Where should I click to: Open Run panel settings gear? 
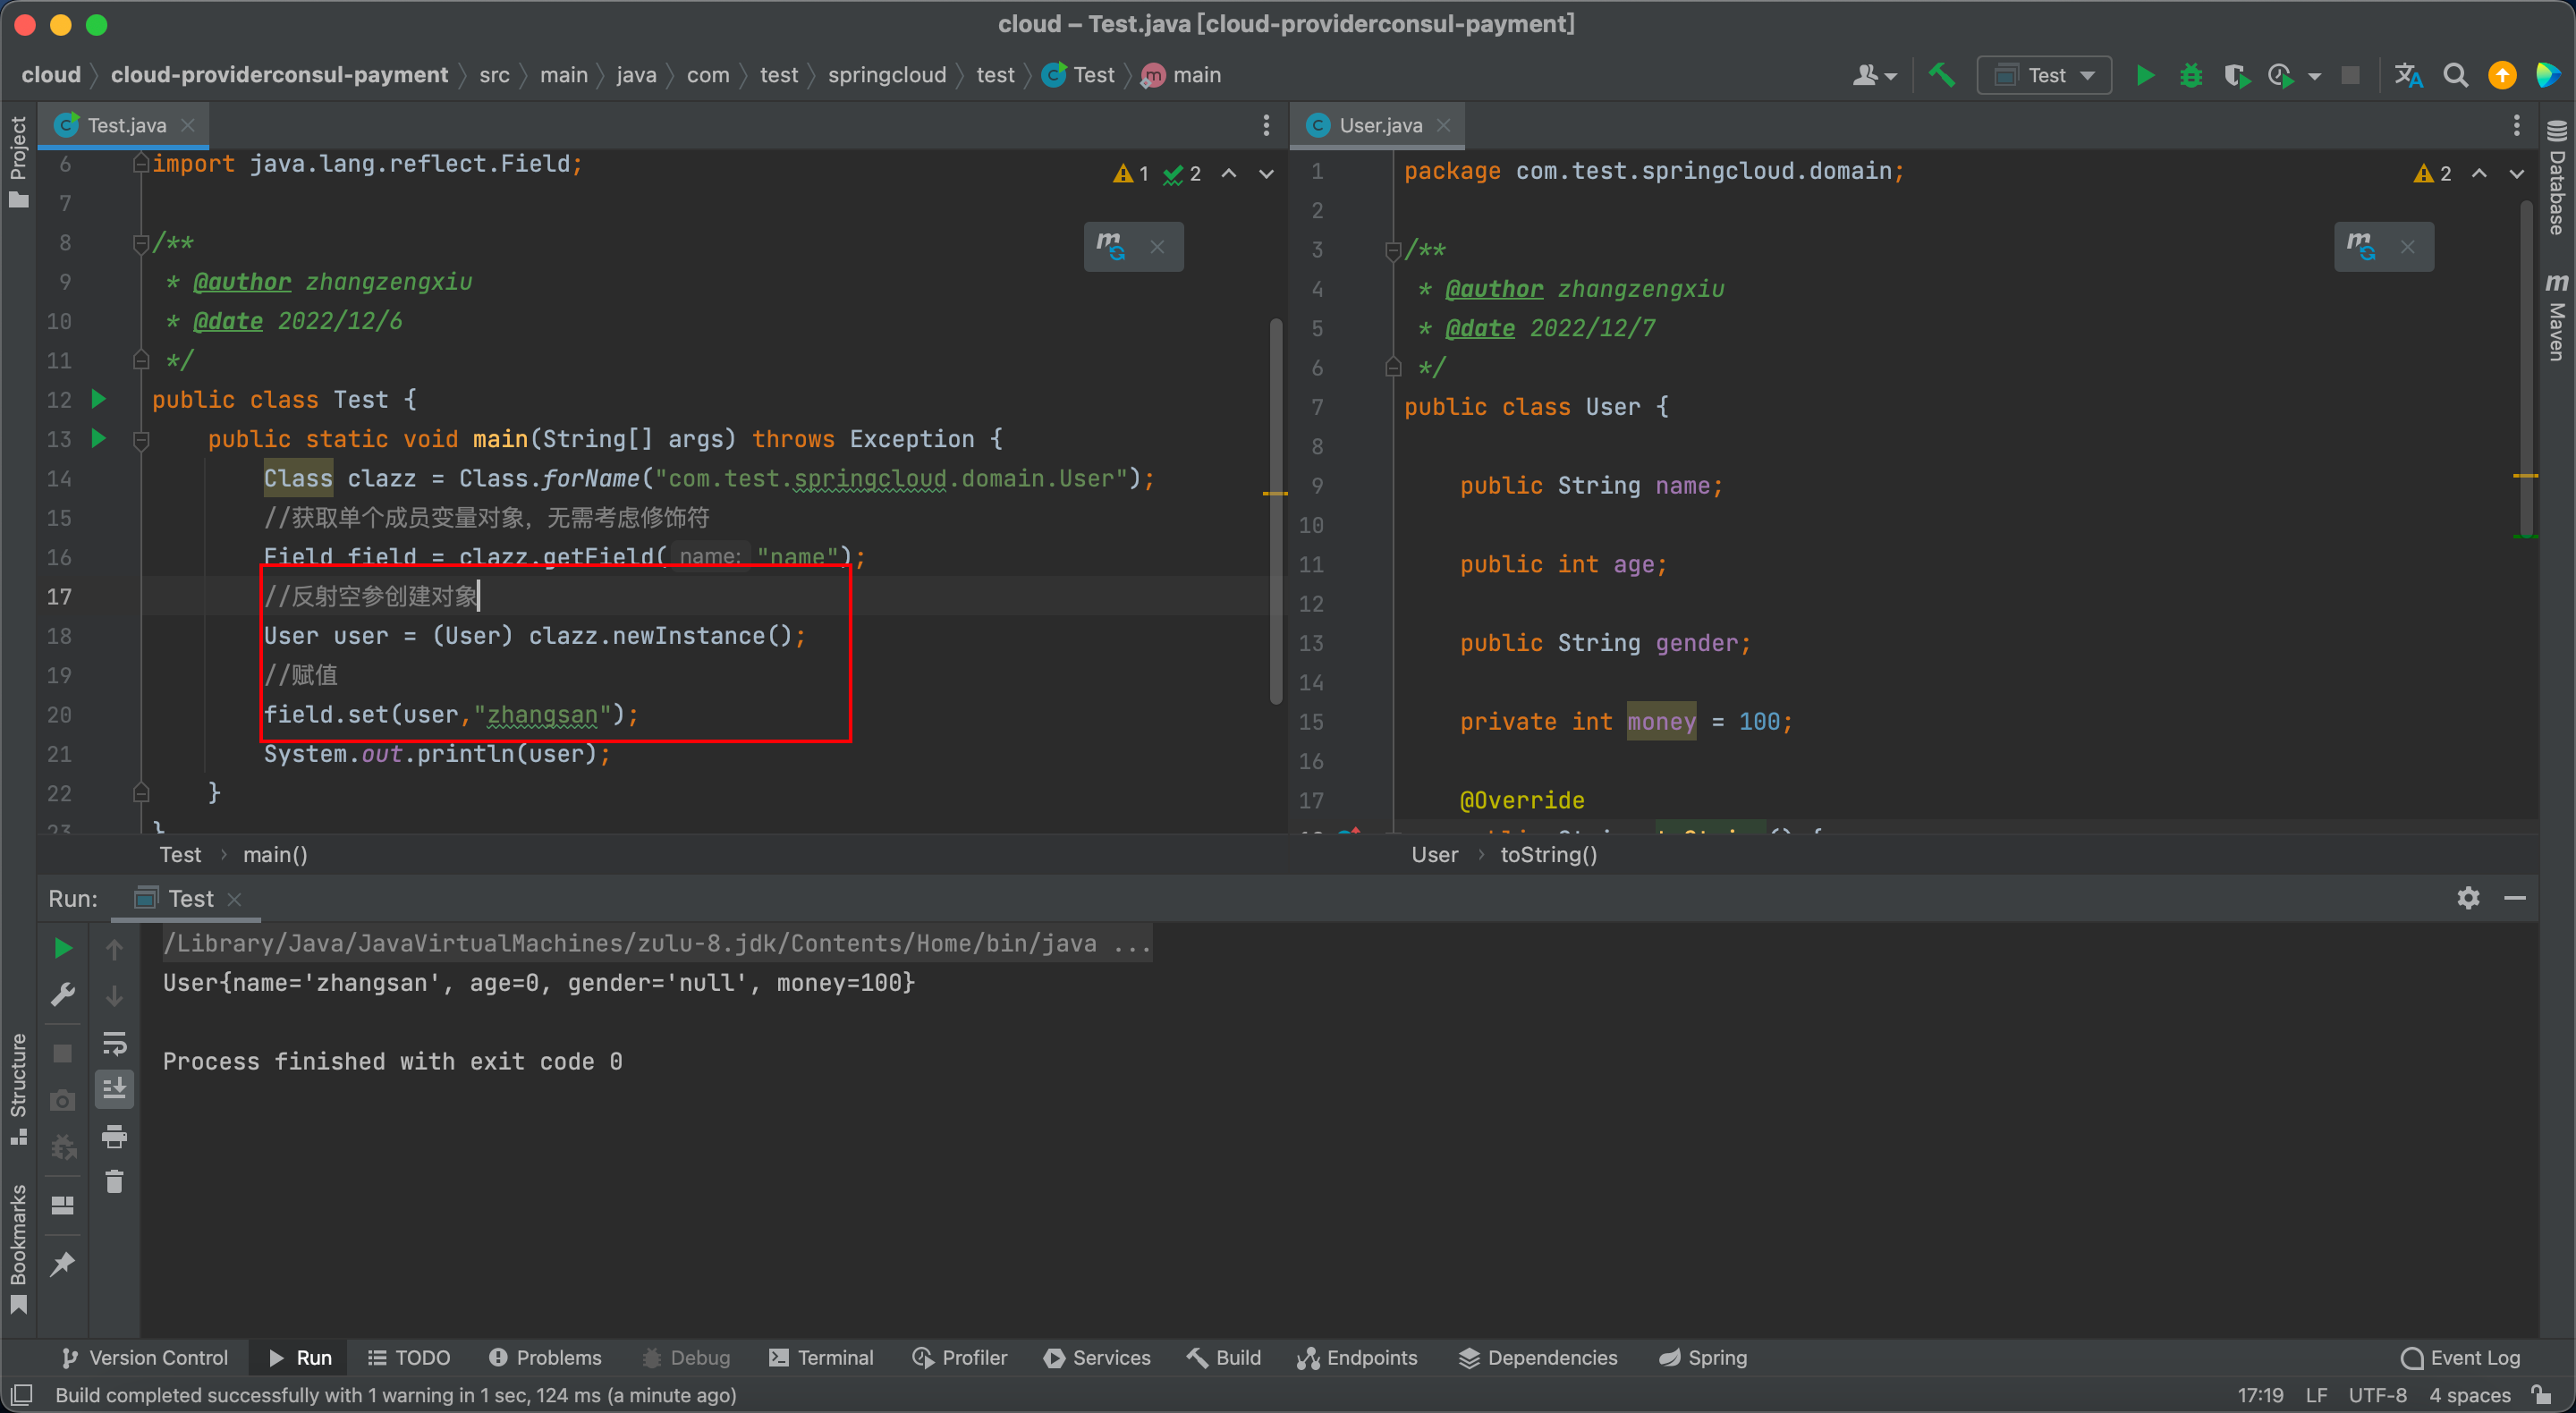[2468, 898]
